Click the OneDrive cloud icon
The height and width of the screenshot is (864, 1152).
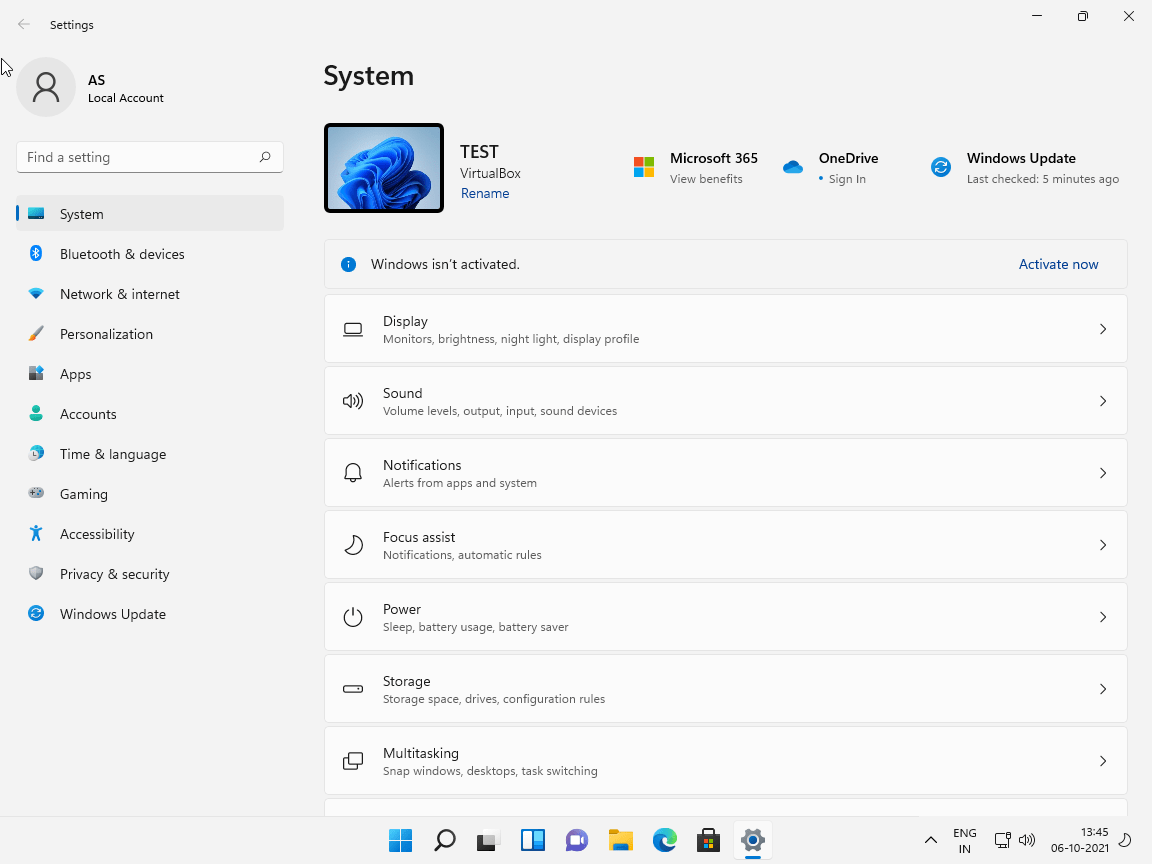[793, 167]
